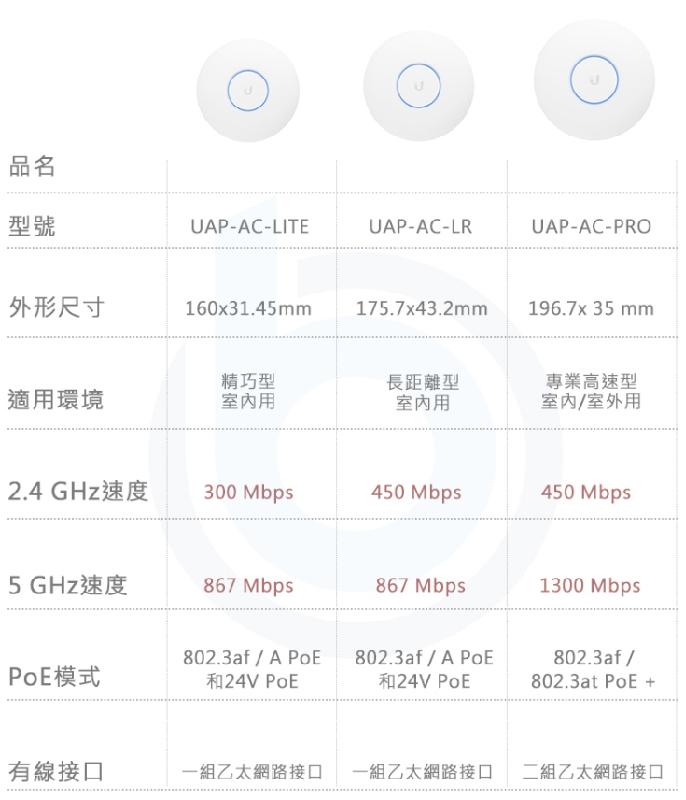The width and height of the screenshot is (686, 800).
Task: Click the 型號 row label
Action: click(x=32, y=226)
